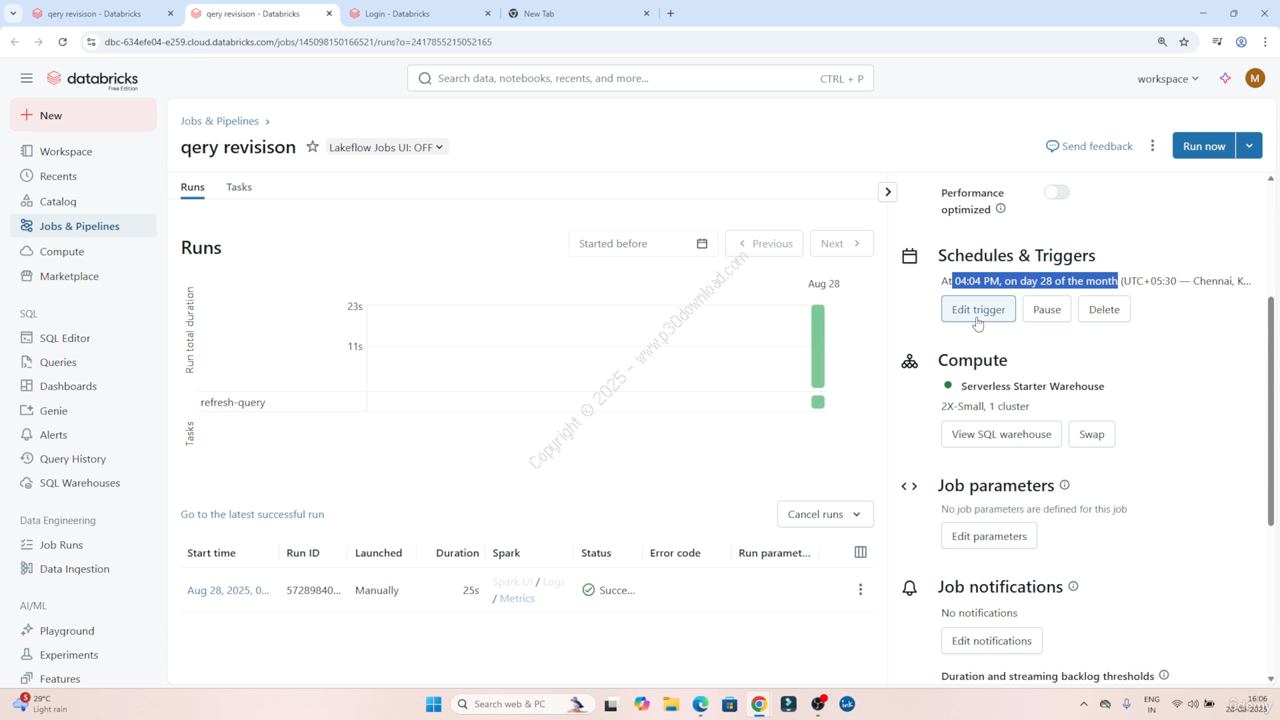The height and width of the screenshot is (720, 1280).
Task: Star the qery revision job as favorite
Action: (x=312, y=147)
